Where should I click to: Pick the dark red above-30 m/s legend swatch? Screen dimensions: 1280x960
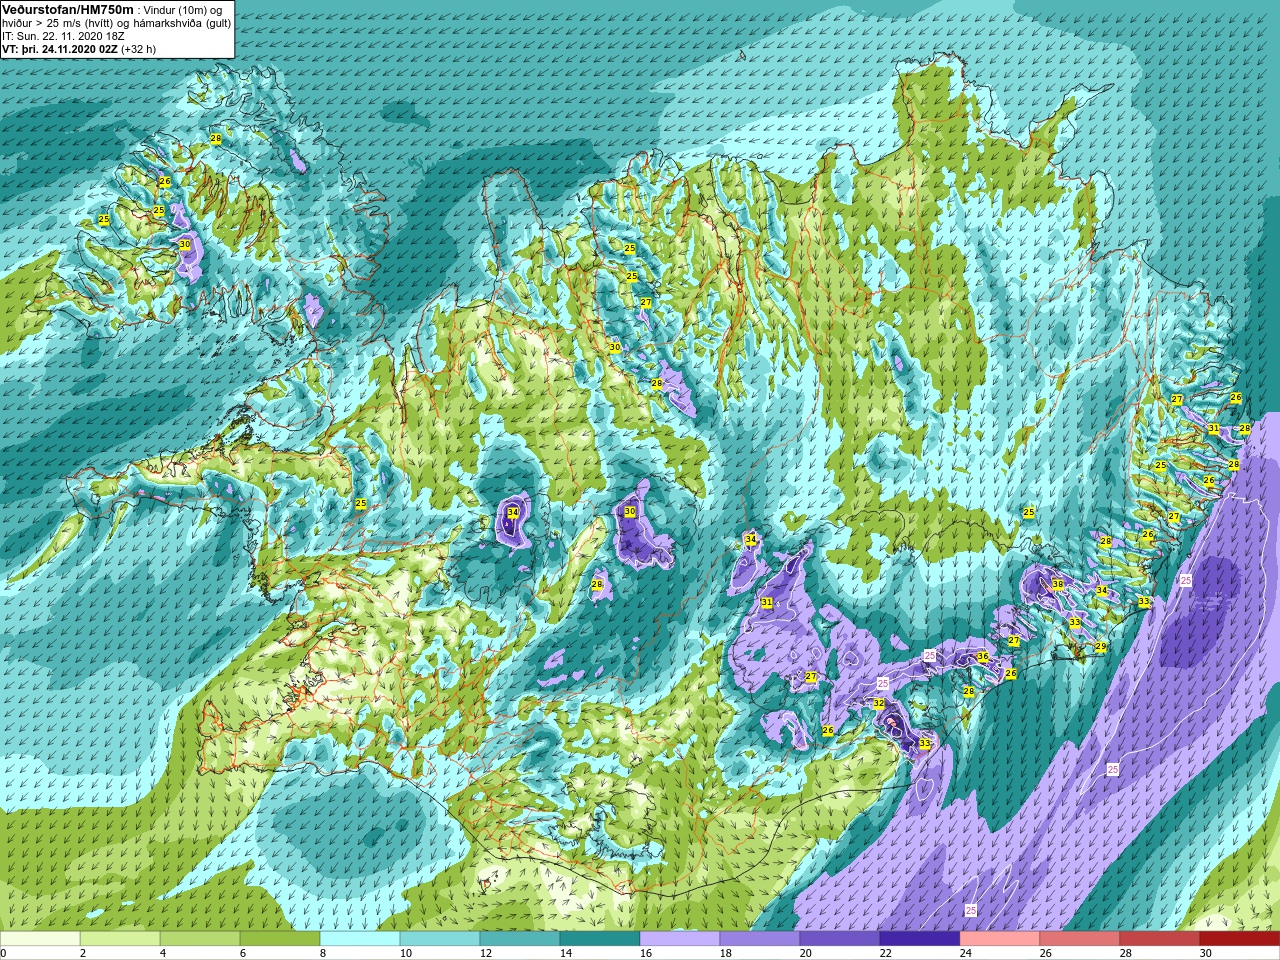click(1240, 939)
